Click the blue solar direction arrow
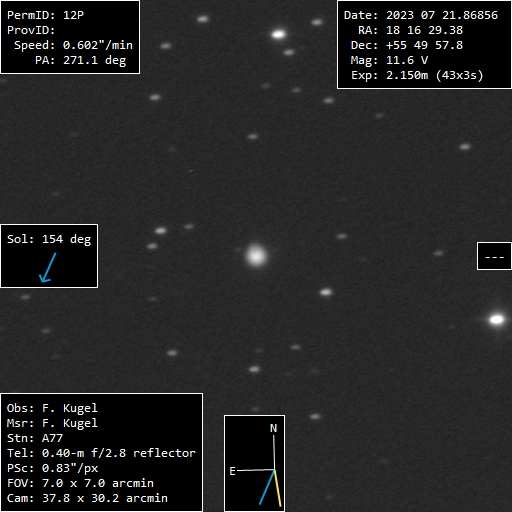Screen dimensions: 512x512 (x=48, y=267)
